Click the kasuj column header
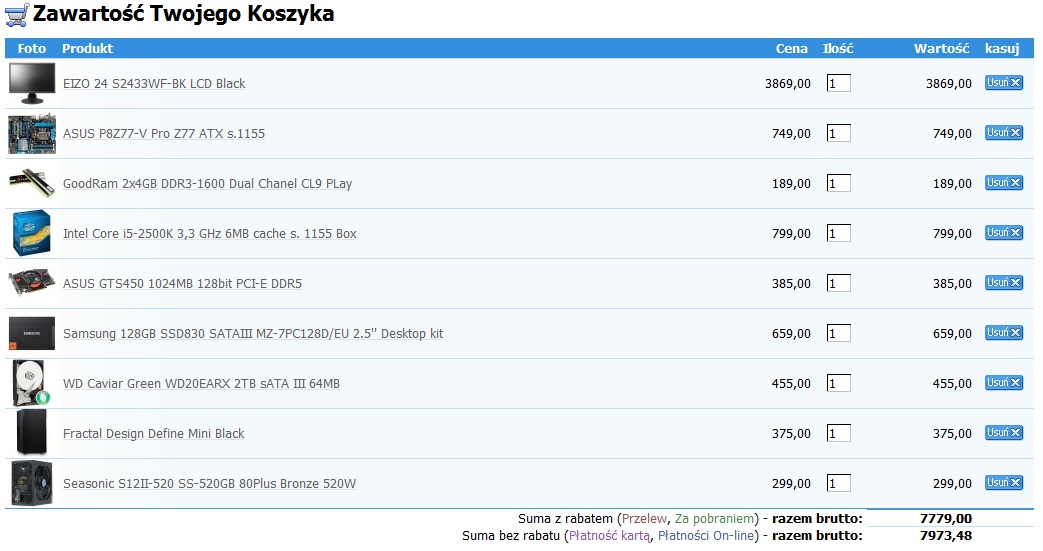This screenshot has height=551, width=1043. click(x=1002, y=49)
